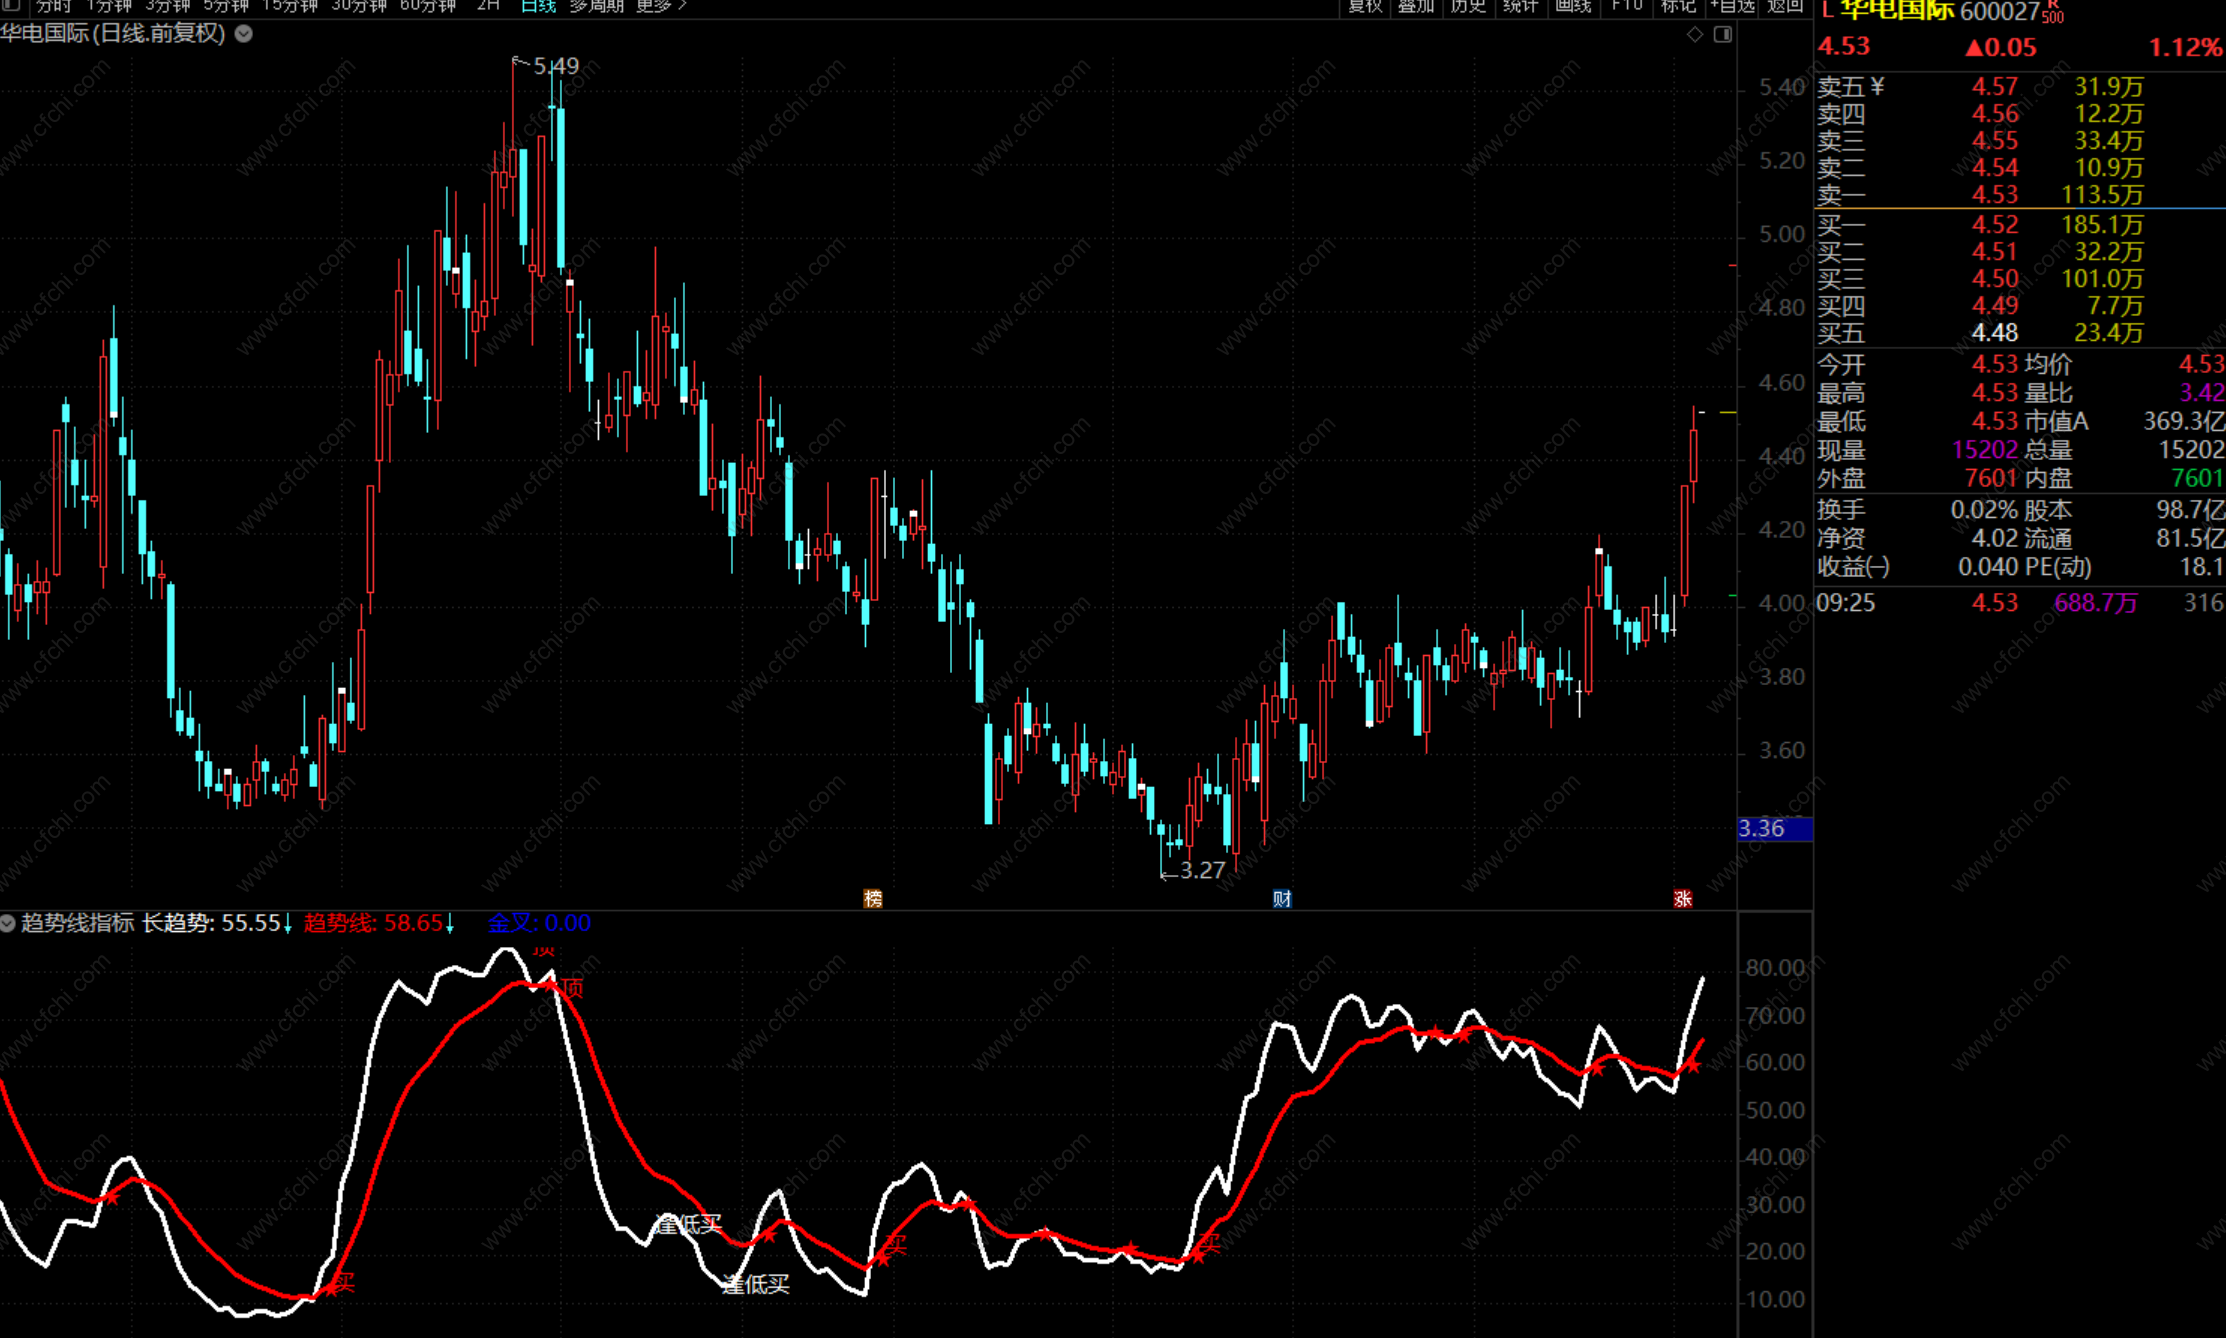2226x1338 pixels.
Task: Click the 涨 marker icon on timeline
Action: point(1683,898)
